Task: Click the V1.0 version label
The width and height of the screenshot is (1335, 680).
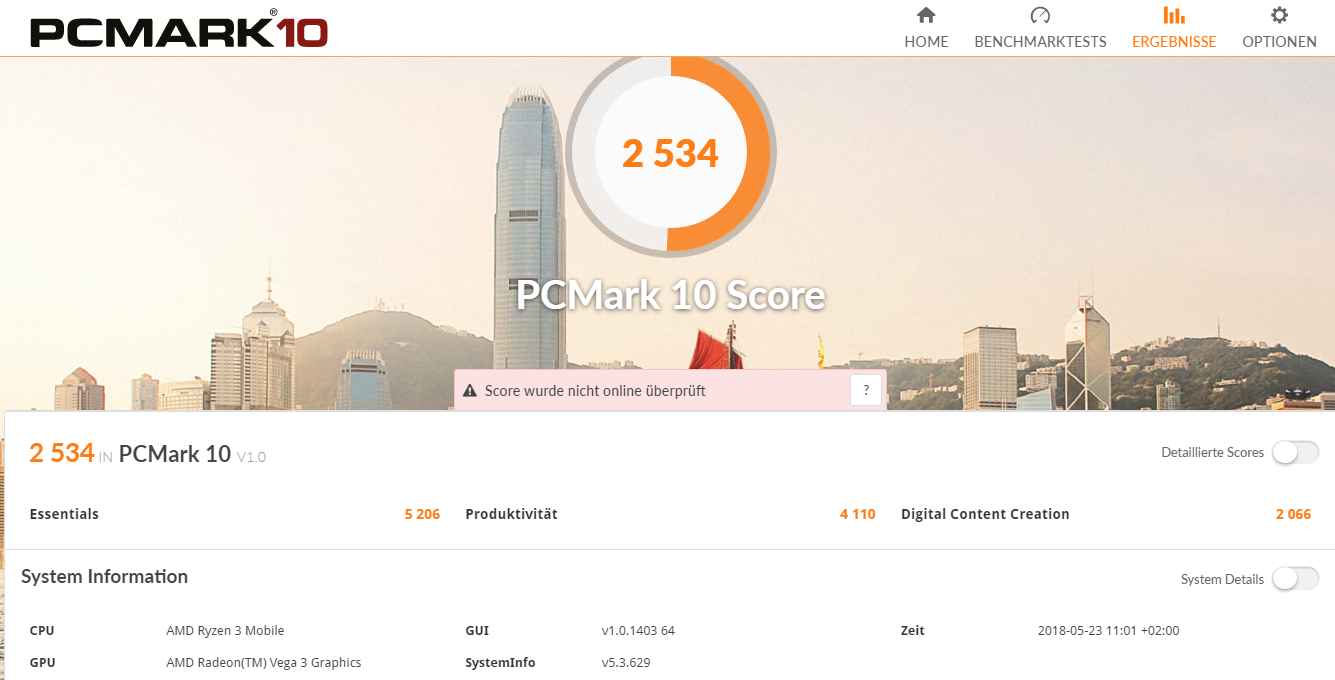Action: (251, 457)
